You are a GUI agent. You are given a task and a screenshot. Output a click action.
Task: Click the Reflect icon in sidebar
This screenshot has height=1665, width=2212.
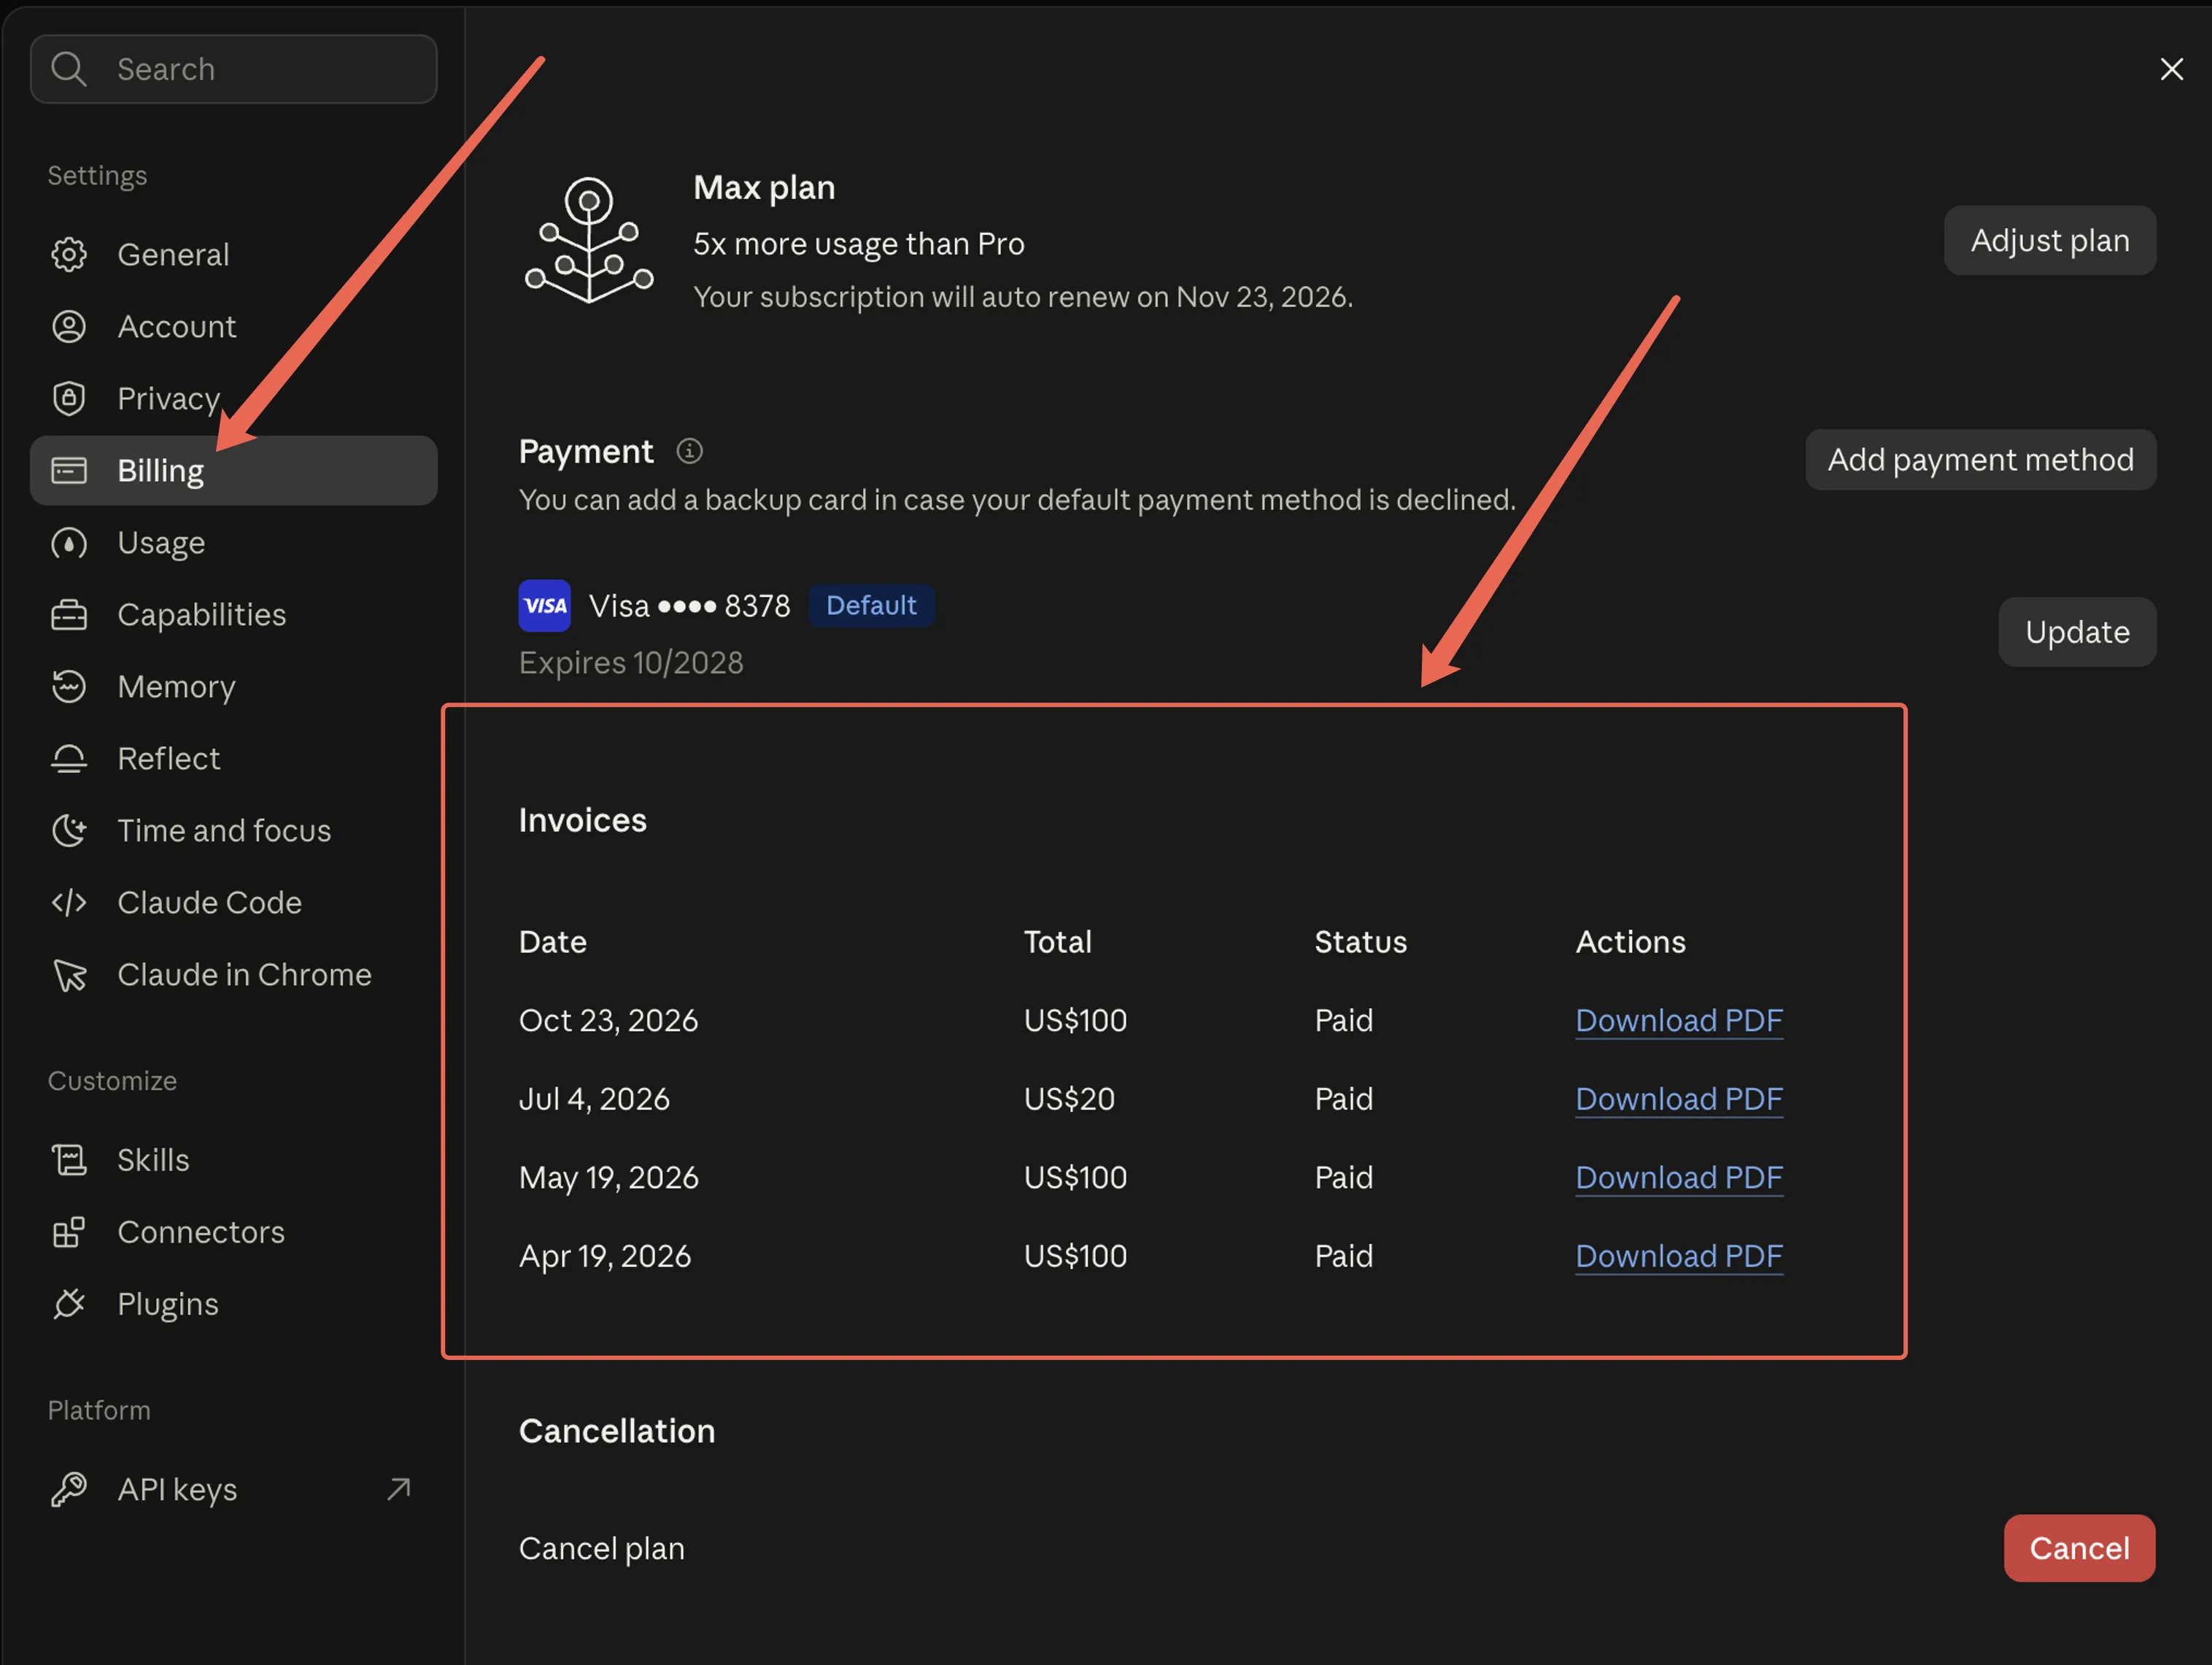click(69, 759)
